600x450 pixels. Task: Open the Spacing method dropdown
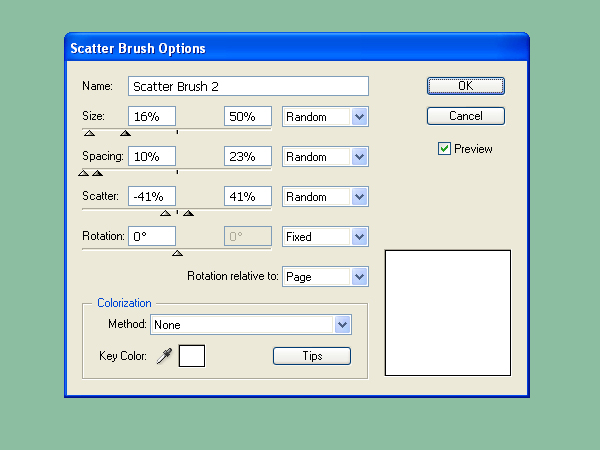325,157
